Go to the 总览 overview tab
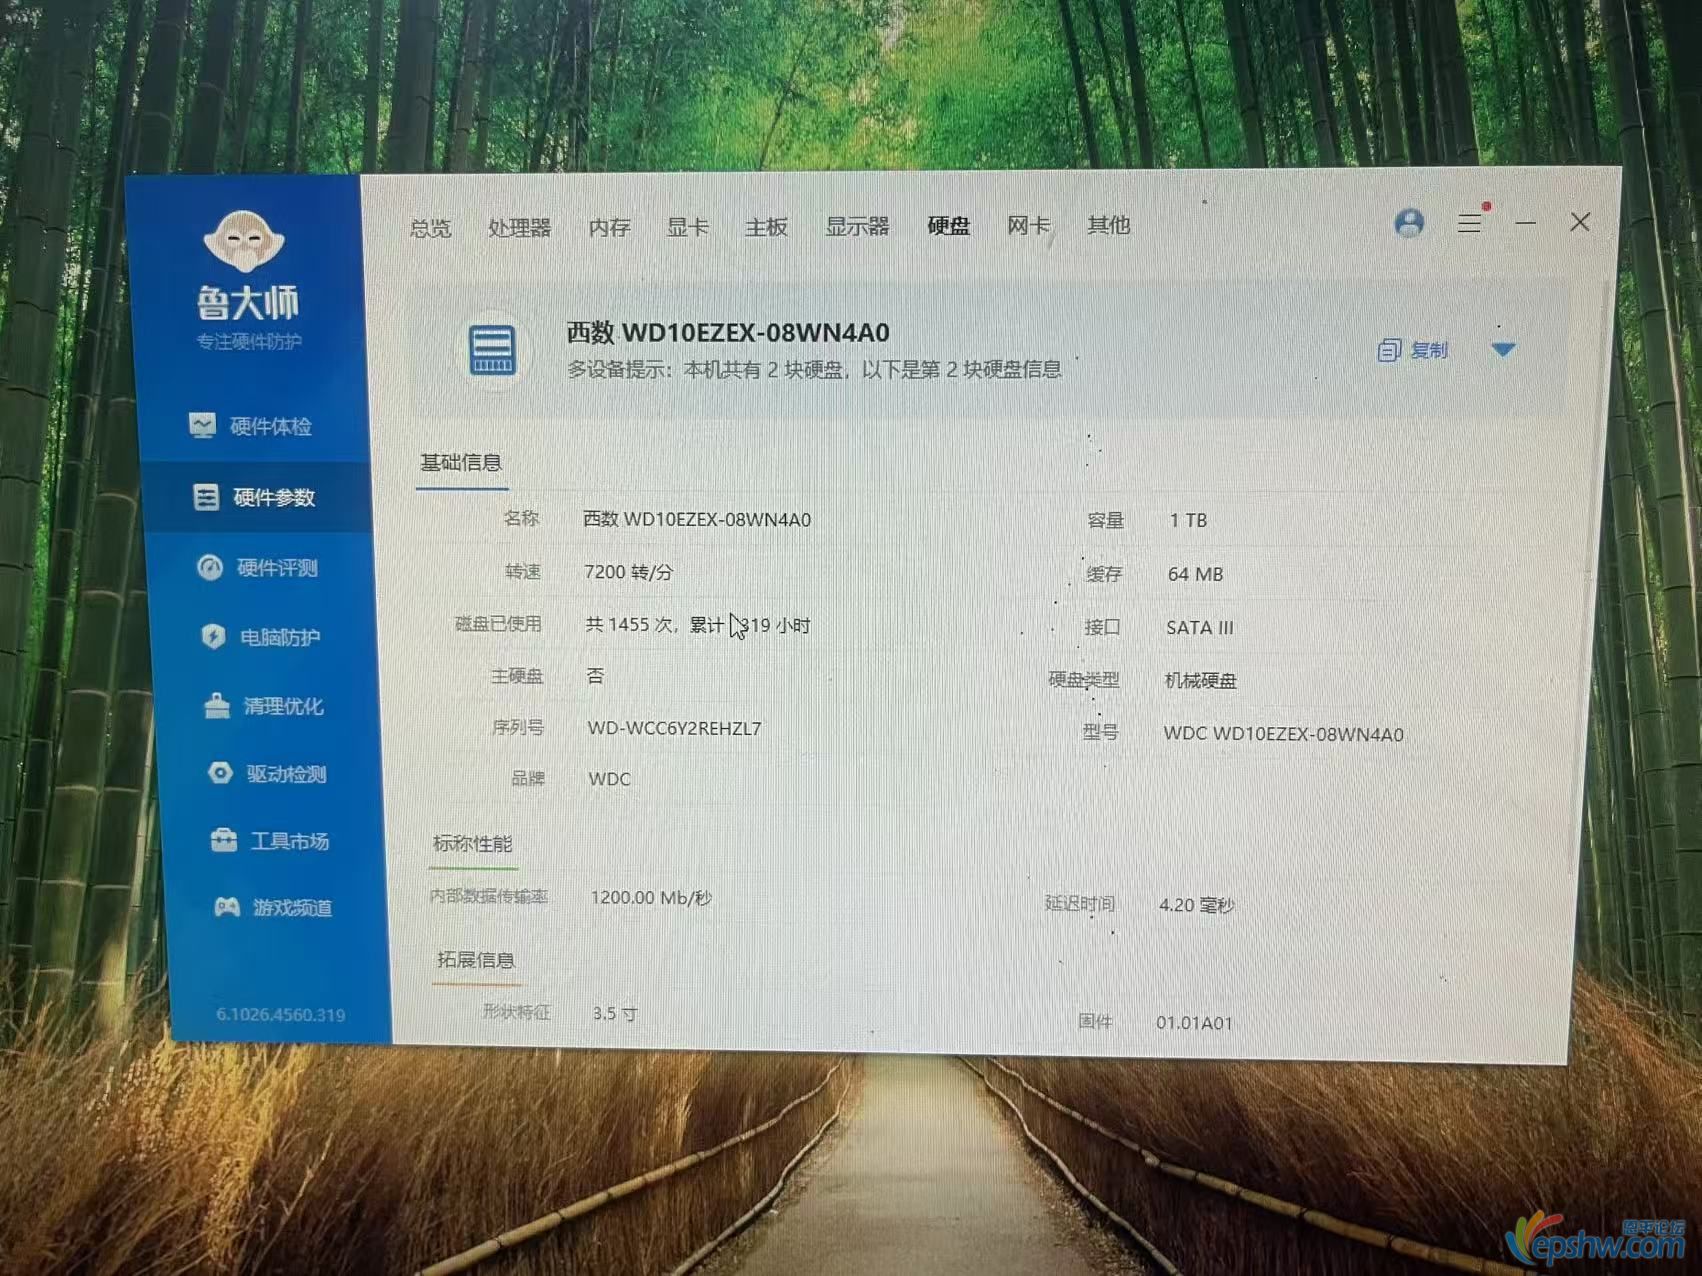This screenshot has width=1702, height=1276. [430, 228]
